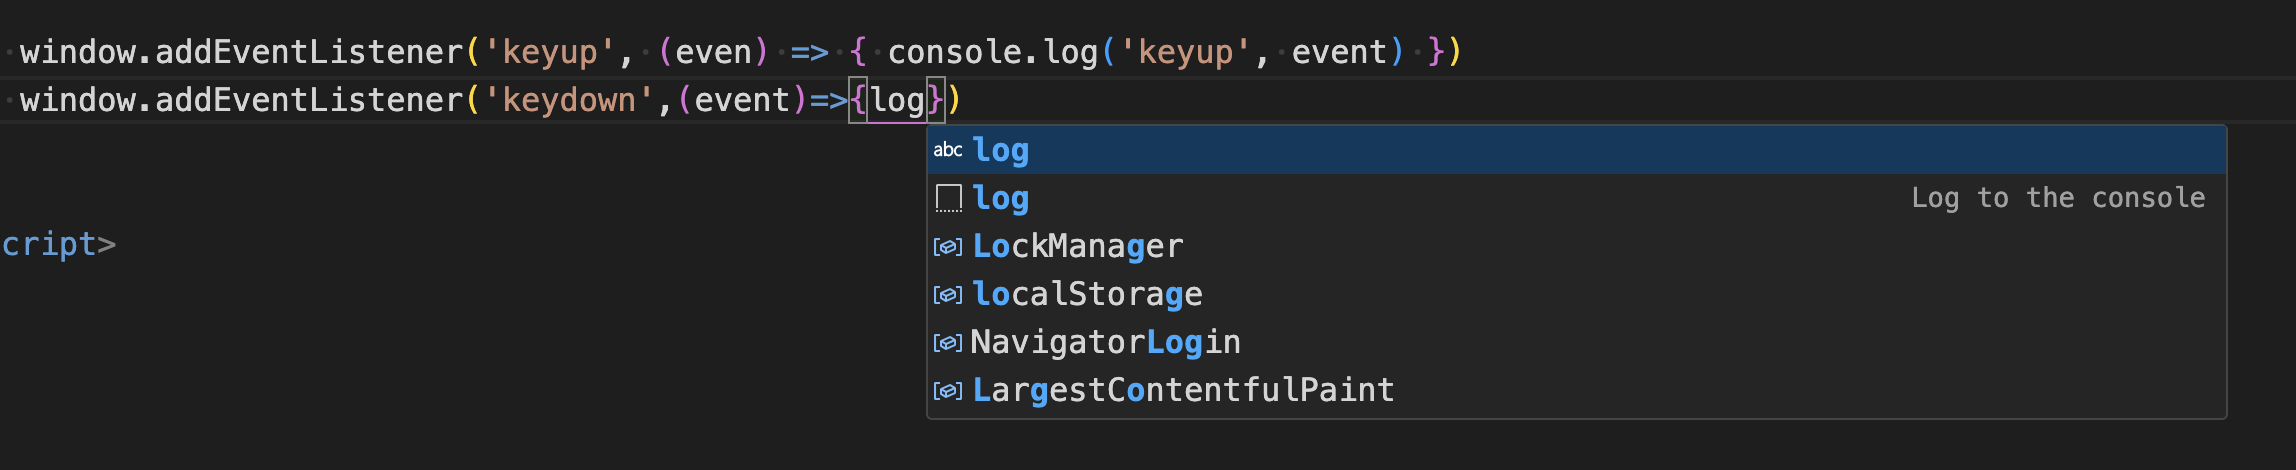Click the variable icon next to NavigatorLogin
This screenshot has width=2296, height=470.
[x=948, y=342]
